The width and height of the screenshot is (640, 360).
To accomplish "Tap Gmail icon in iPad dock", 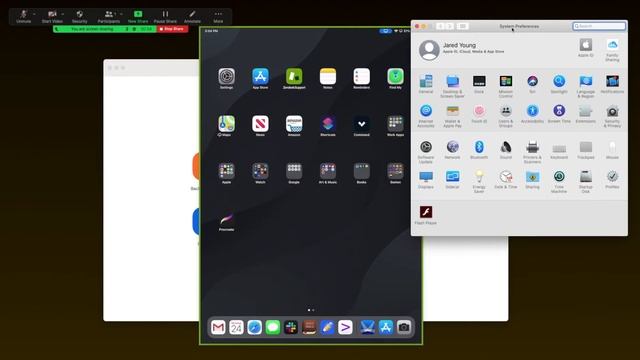I will click(218, 327).
